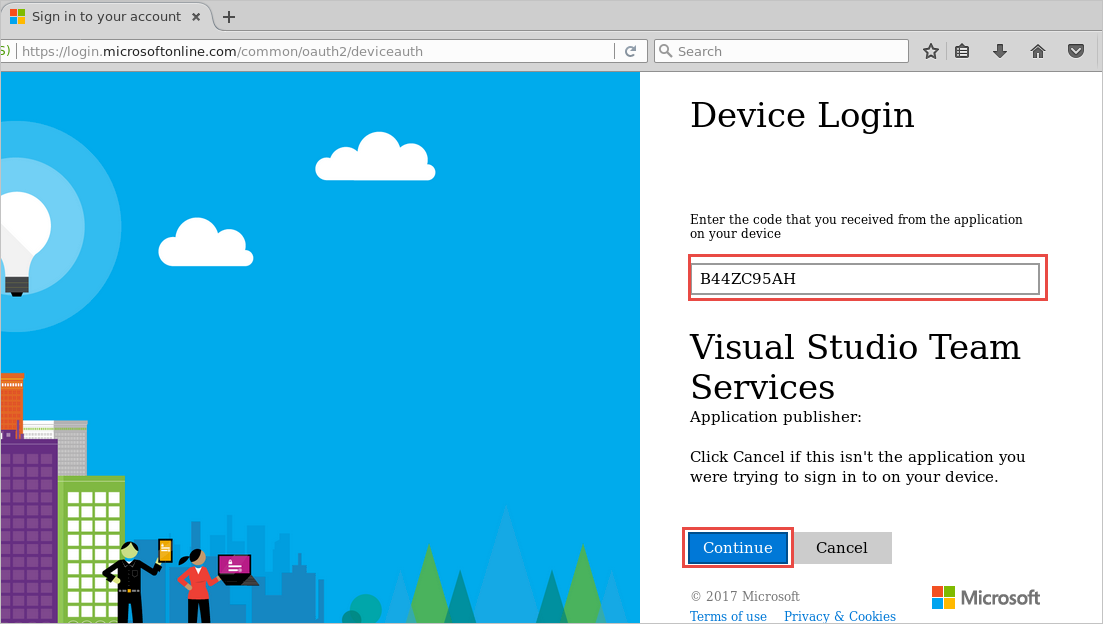Open the reading list panel
Screen dimensions: 1103x624
point(962,50)
